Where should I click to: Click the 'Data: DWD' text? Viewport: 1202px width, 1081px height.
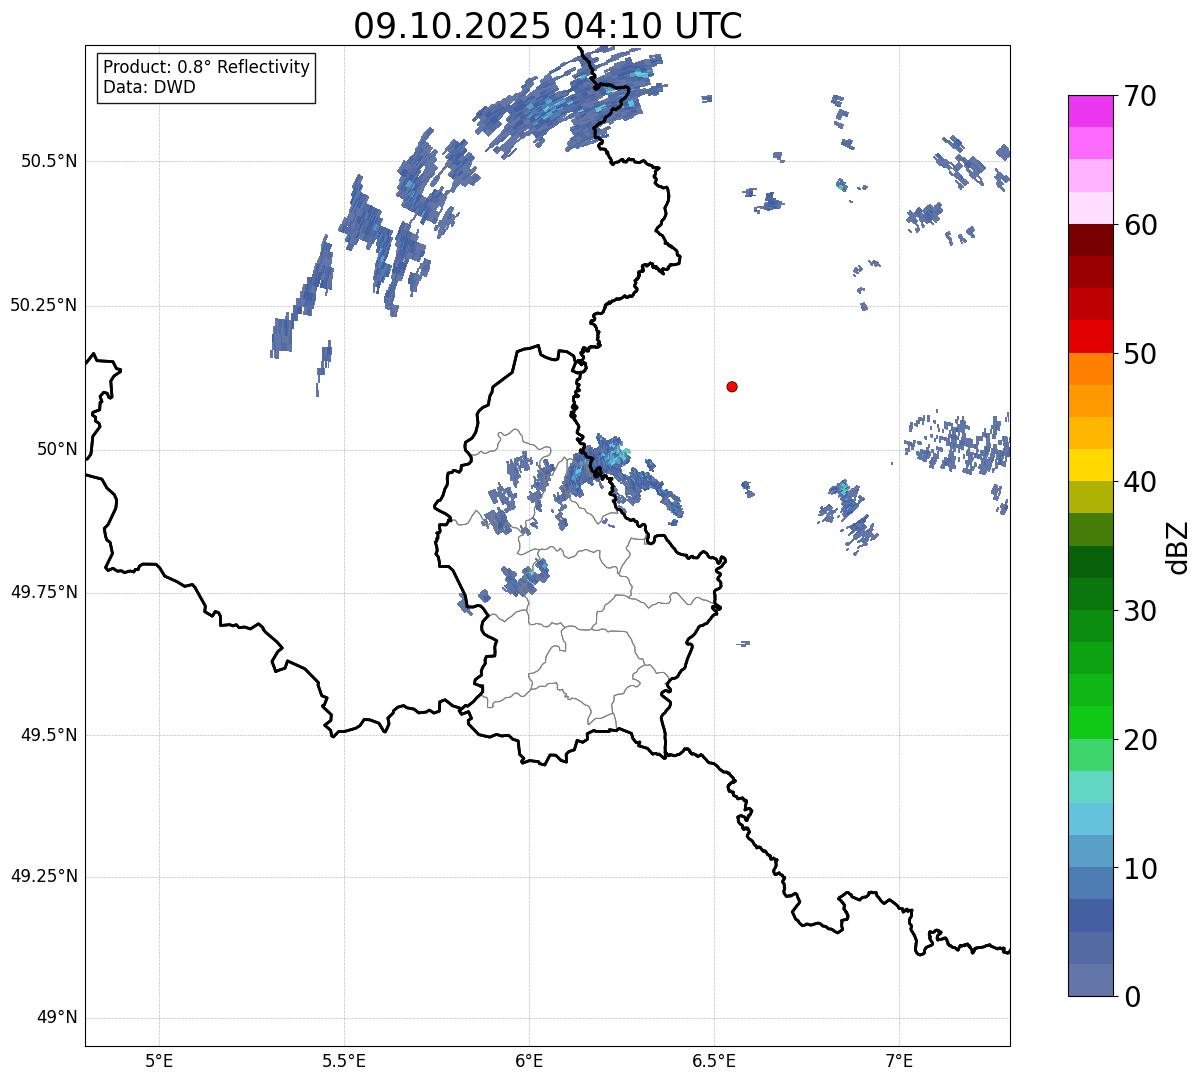149,87
